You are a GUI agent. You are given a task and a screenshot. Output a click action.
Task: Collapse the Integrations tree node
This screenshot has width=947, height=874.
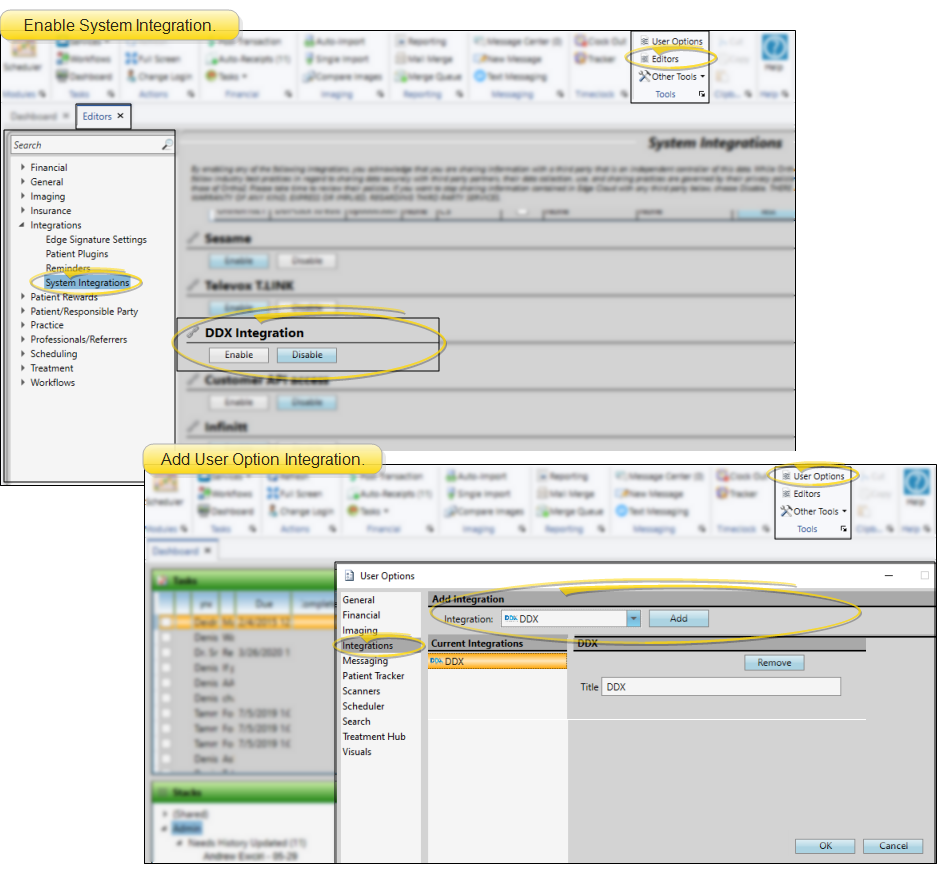pyautogui.click(x=23, y=225)
